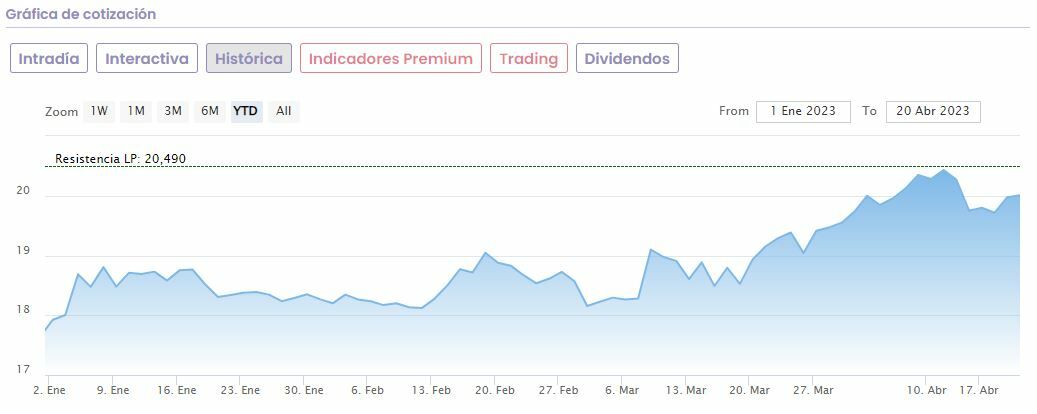Set zoom range to 1M
The width and height of the screenshot is (1037, 414).
coord(136,111)
